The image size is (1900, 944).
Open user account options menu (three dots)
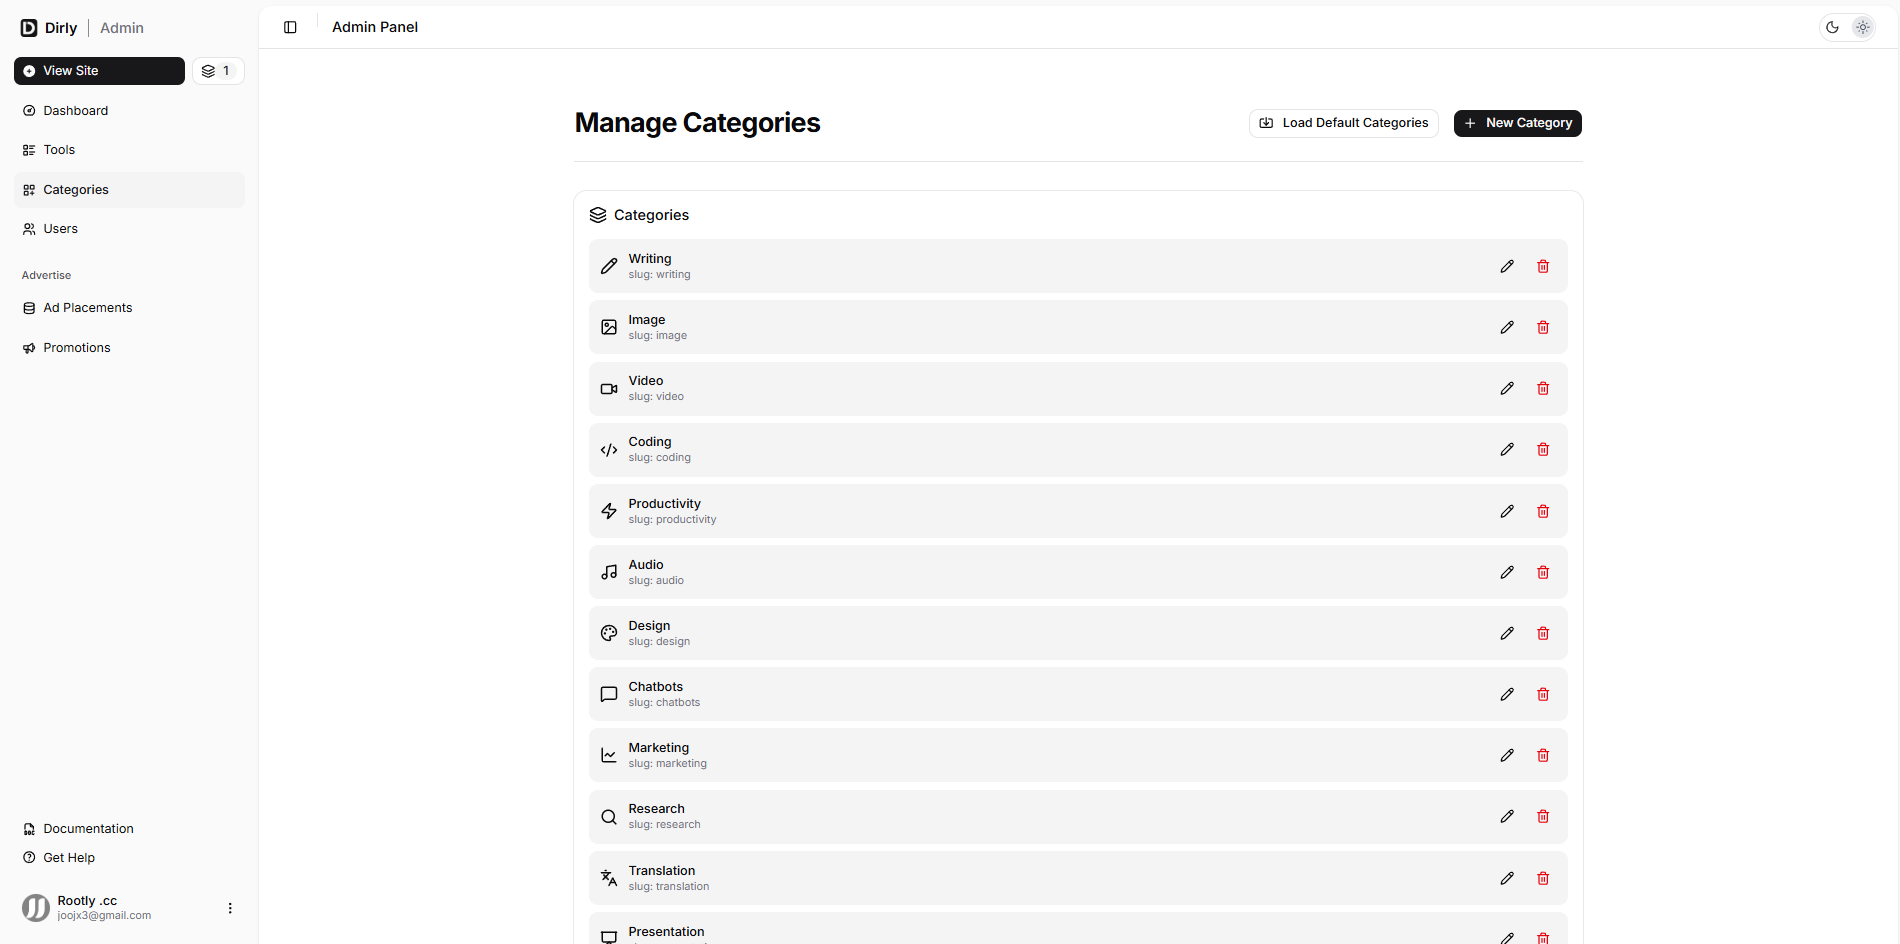coord(230,908)
